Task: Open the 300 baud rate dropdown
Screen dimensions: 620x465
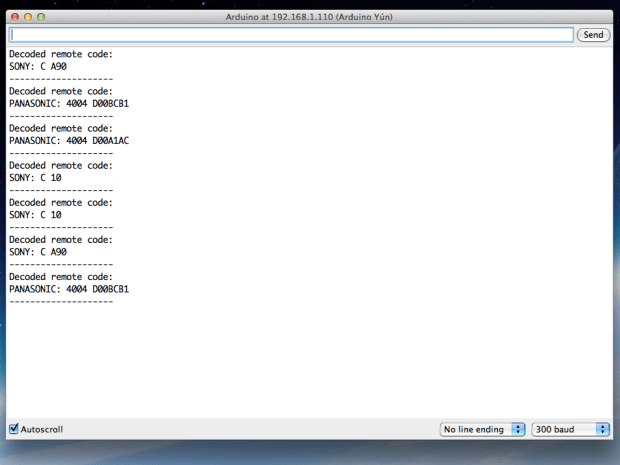Action: (x=571, y=429)
